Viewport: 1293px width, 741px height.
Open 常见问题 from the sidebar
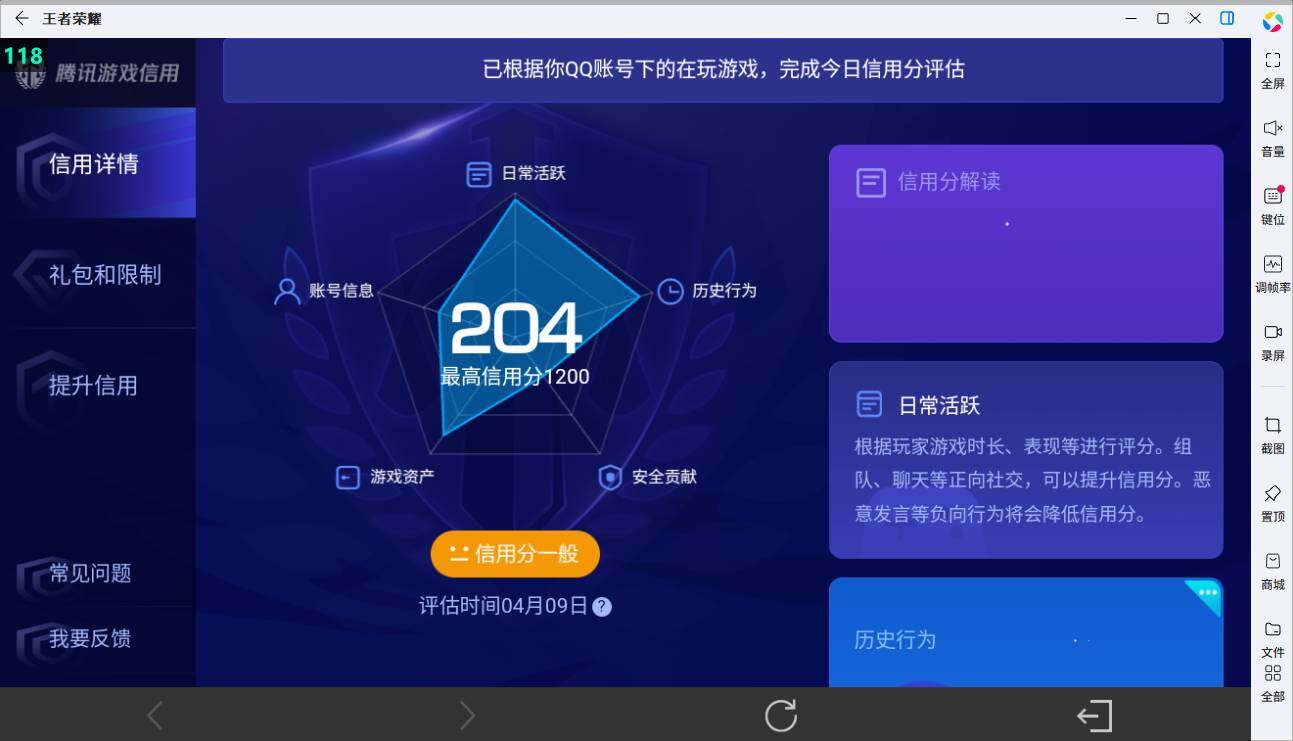tap(90, 573)
